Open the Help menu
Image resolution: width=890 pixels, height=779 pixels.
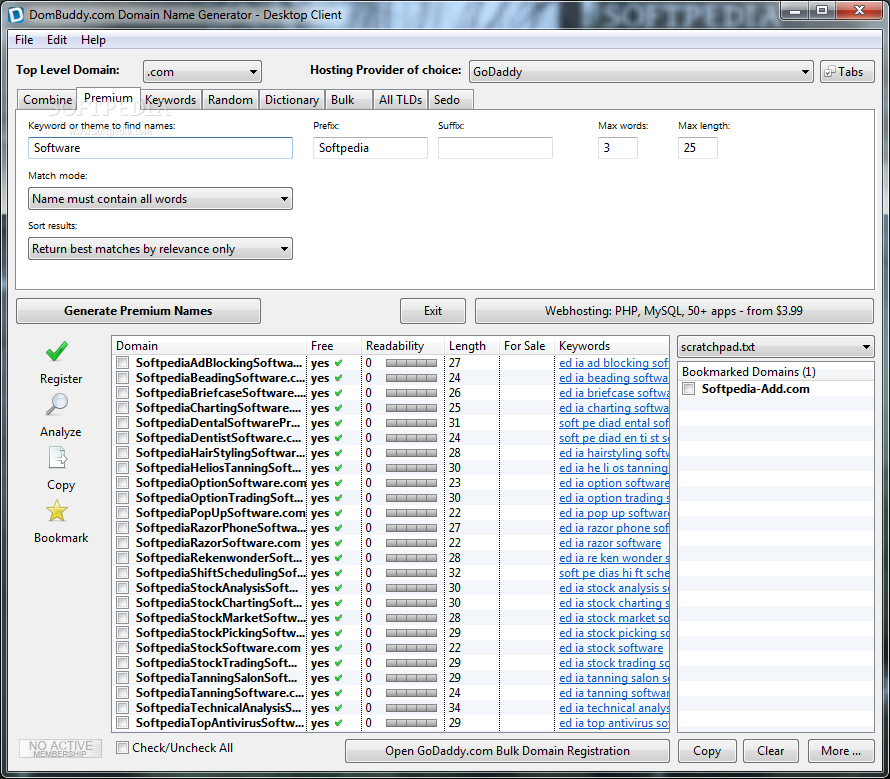(x=93, y=40)
